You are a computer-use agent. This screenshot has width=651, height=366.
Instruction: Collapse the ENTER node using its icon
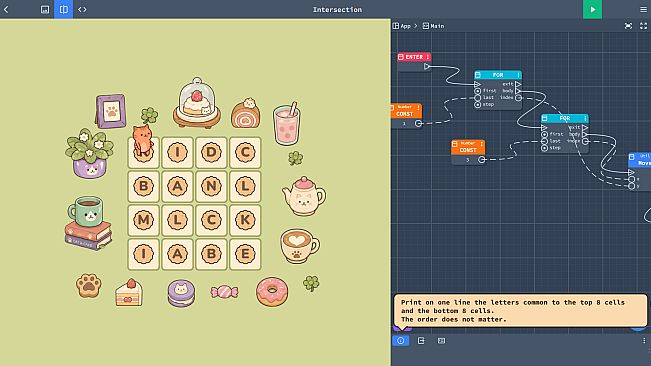click(x=401, y=57)
